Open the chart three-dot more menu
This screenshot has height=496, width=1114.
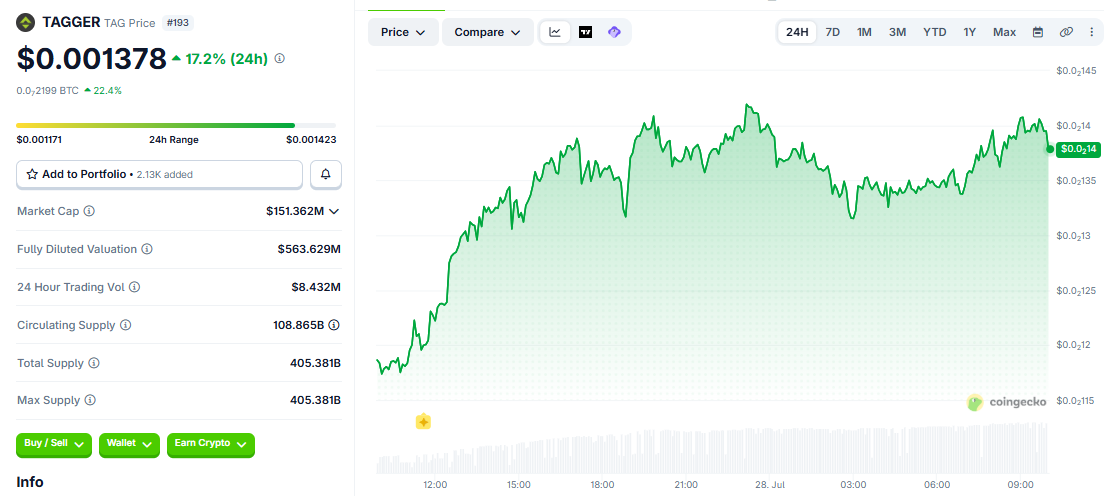coord(1092,32)
